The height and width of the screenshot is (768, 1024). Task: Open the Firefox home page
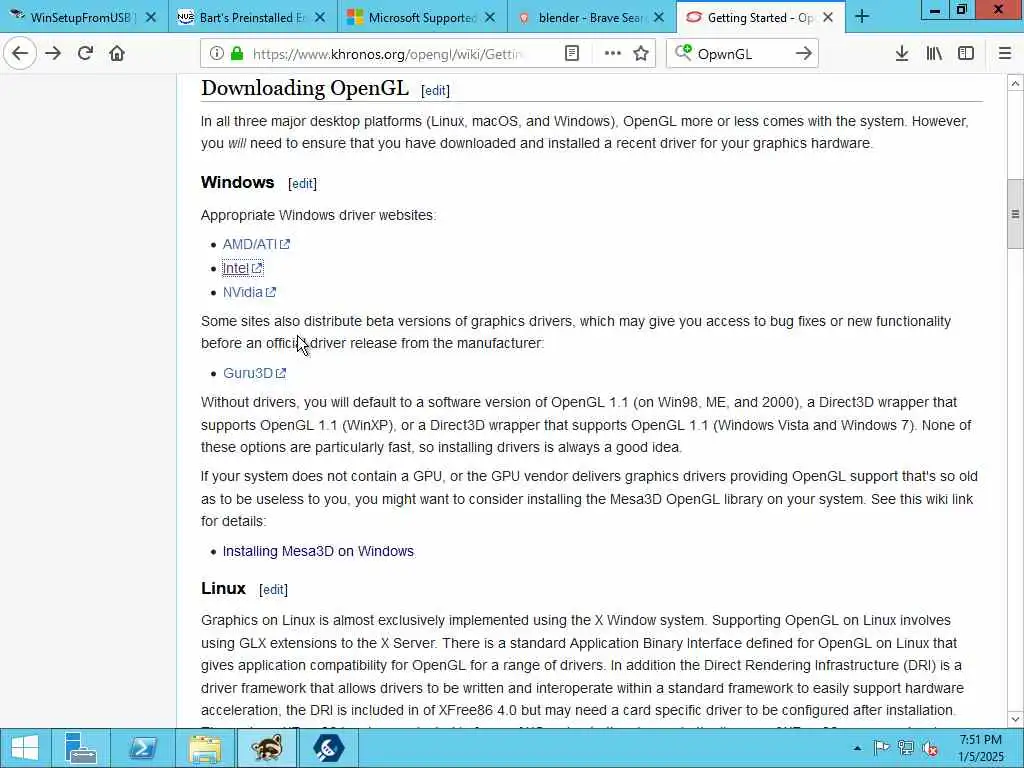[x=117, y=54]
